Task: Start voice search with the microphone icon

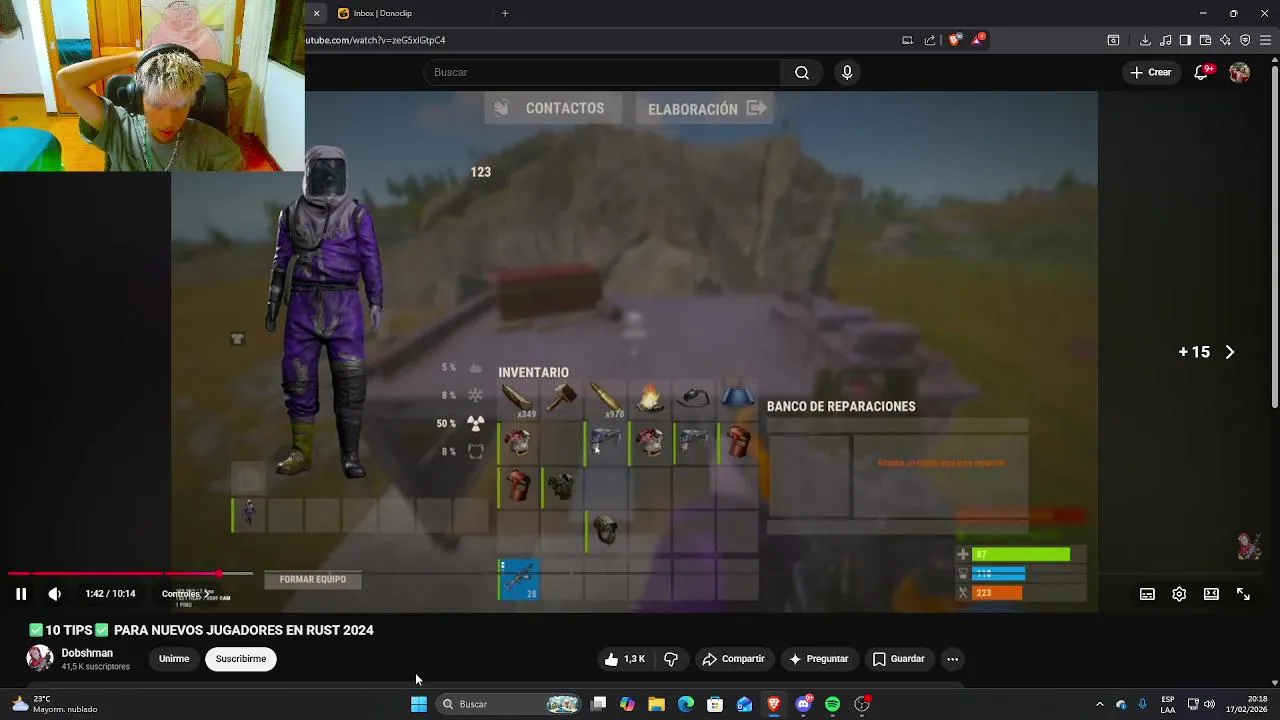Action: click(847, 72)
